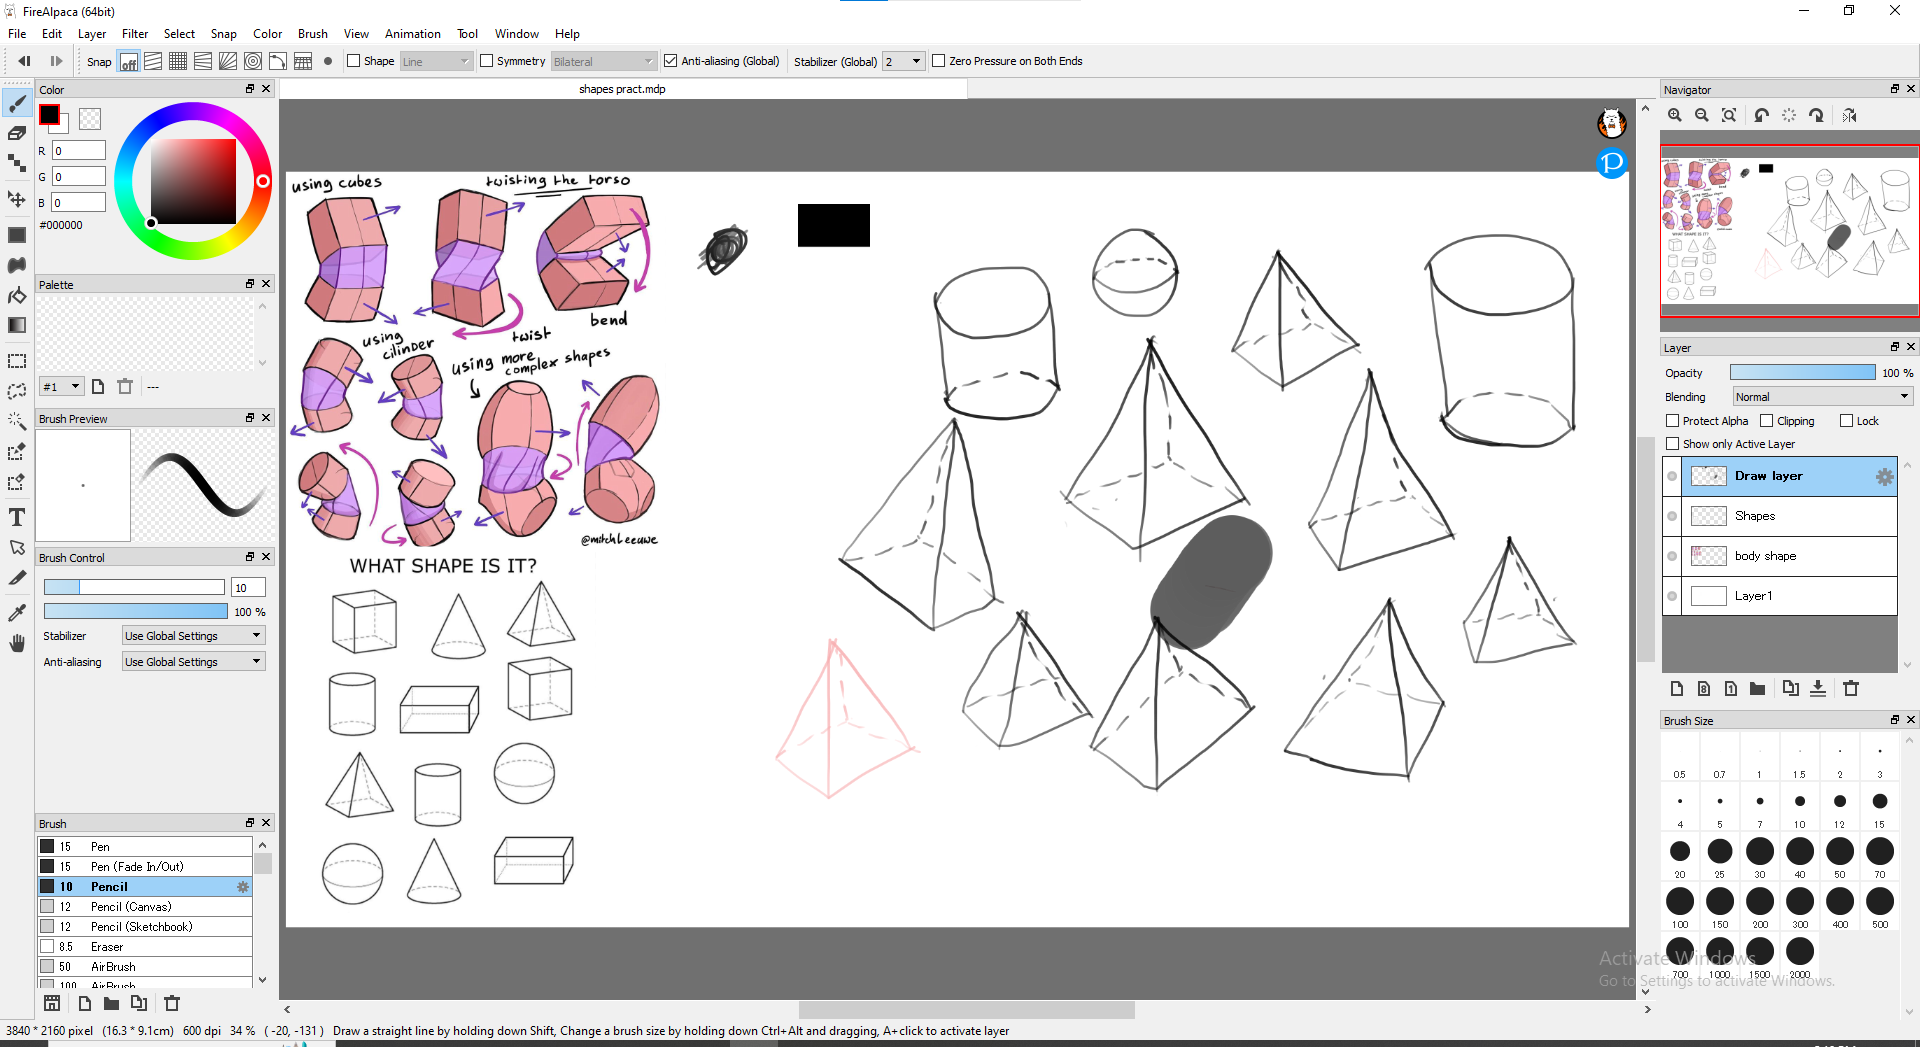This screenshot has width=1920, height=1047.
Task: Zoom out using Navigator magnifier minus
Action: click(1702, 115)
